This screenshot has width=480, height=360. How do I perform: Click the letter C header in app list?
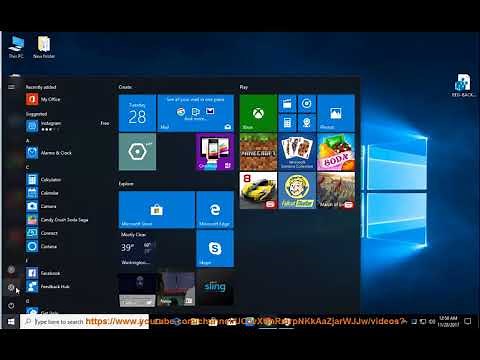[x=28, y=167]
